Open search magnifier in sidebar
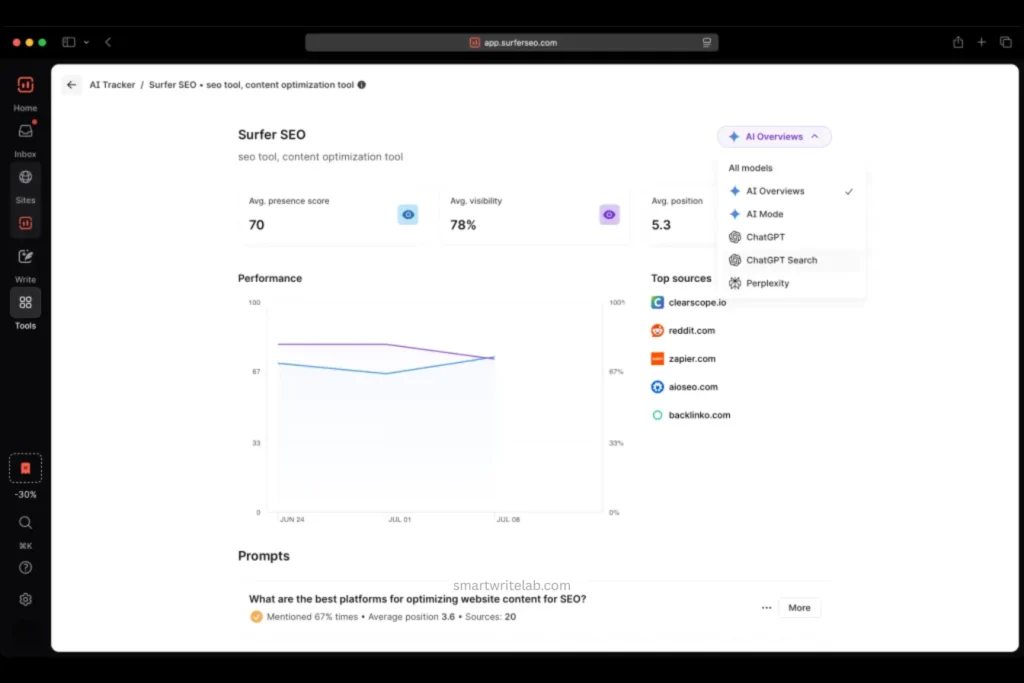 25,522
